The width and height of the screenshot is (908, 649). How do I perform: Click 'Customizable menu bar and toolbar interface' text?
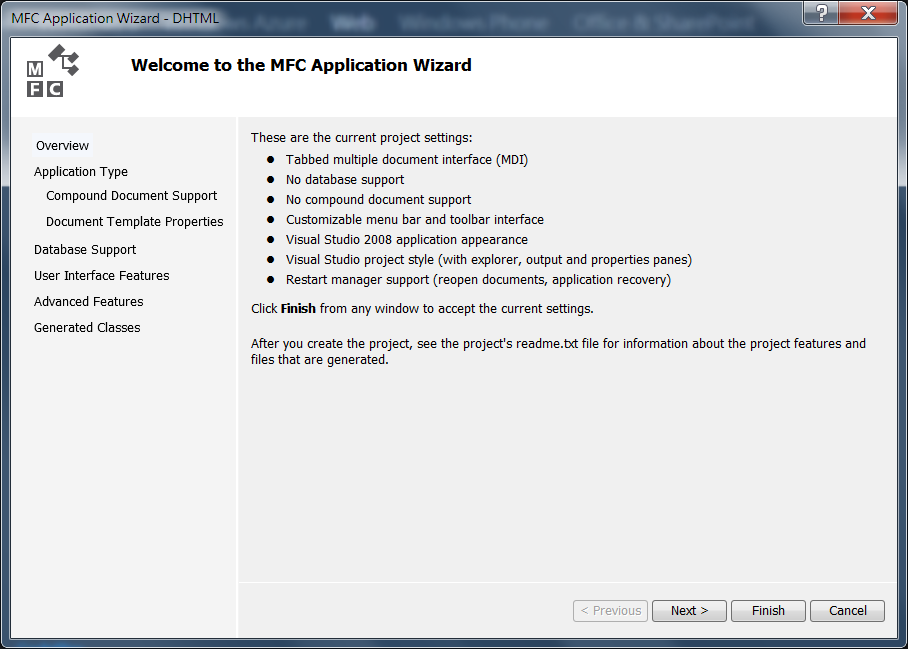pyautogui.click(x=415, y=219)
